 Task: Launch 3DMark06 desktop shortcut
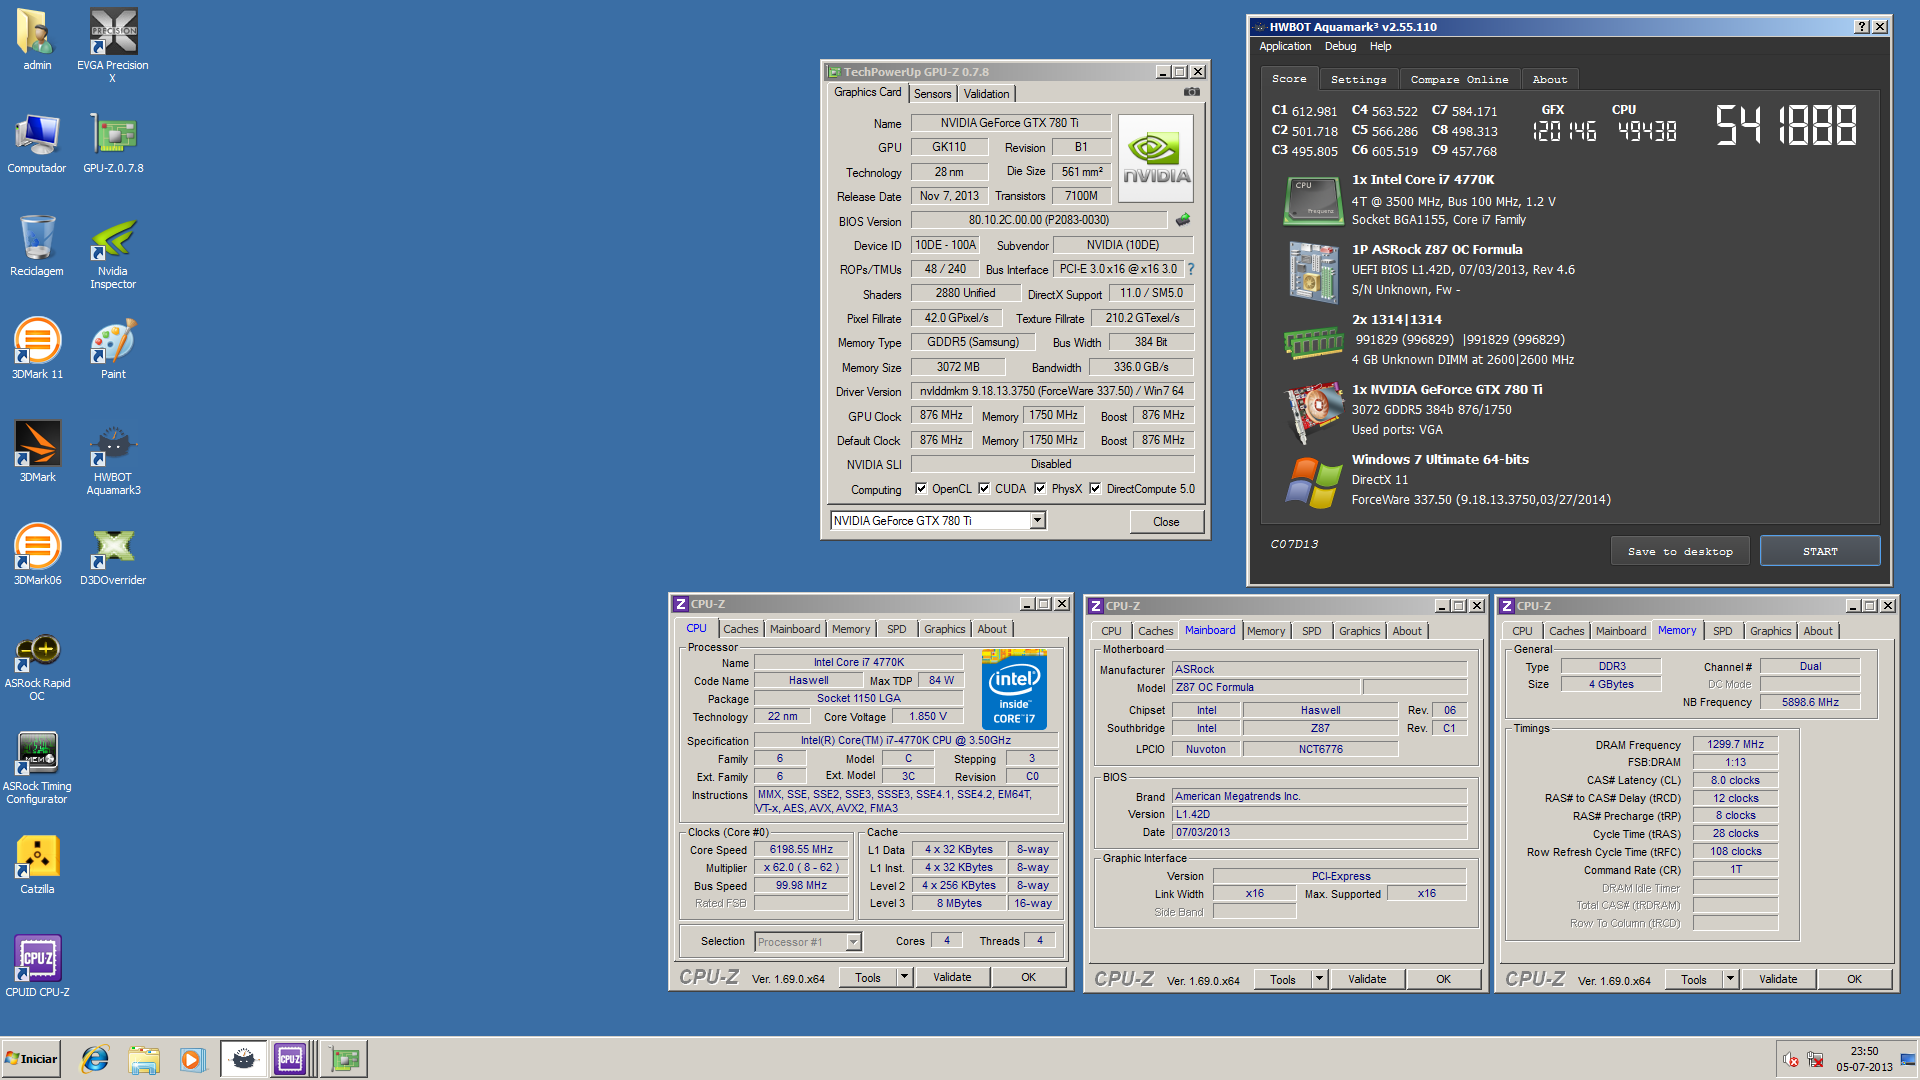click(37, 555)
